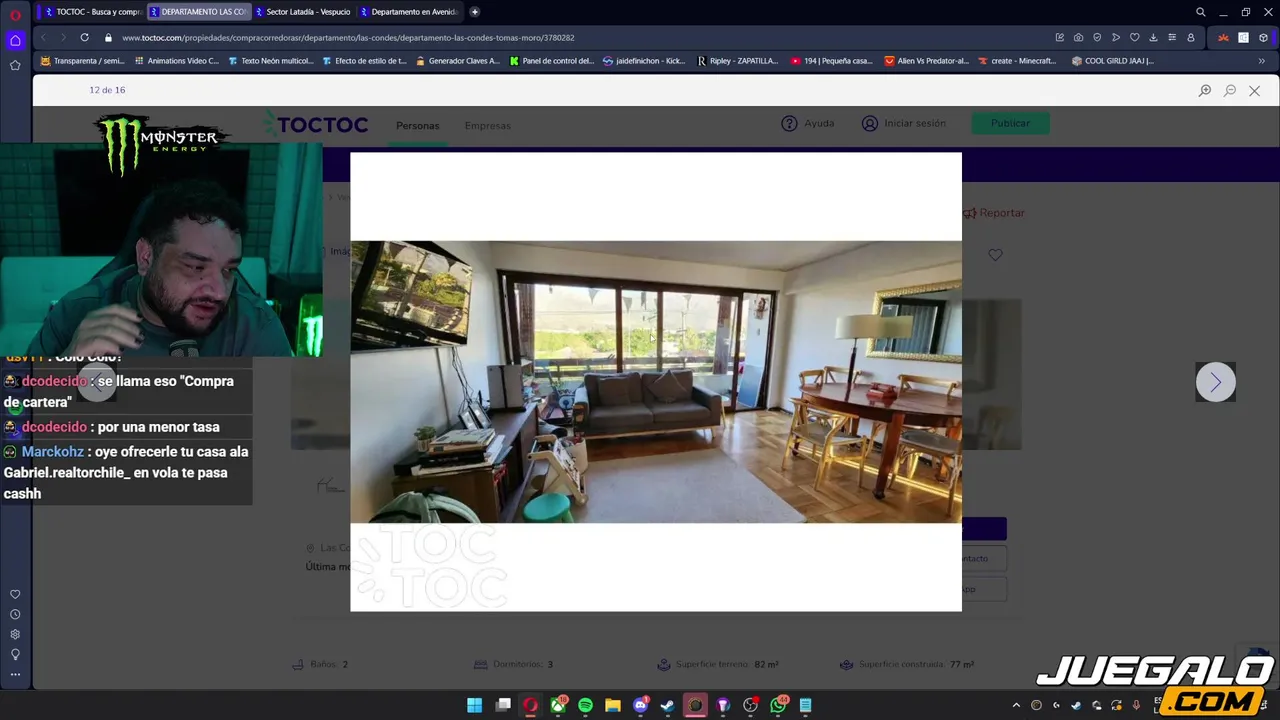Take snapshot with camera icon in address bar
1280x720 pixels.
point(1078,37)
